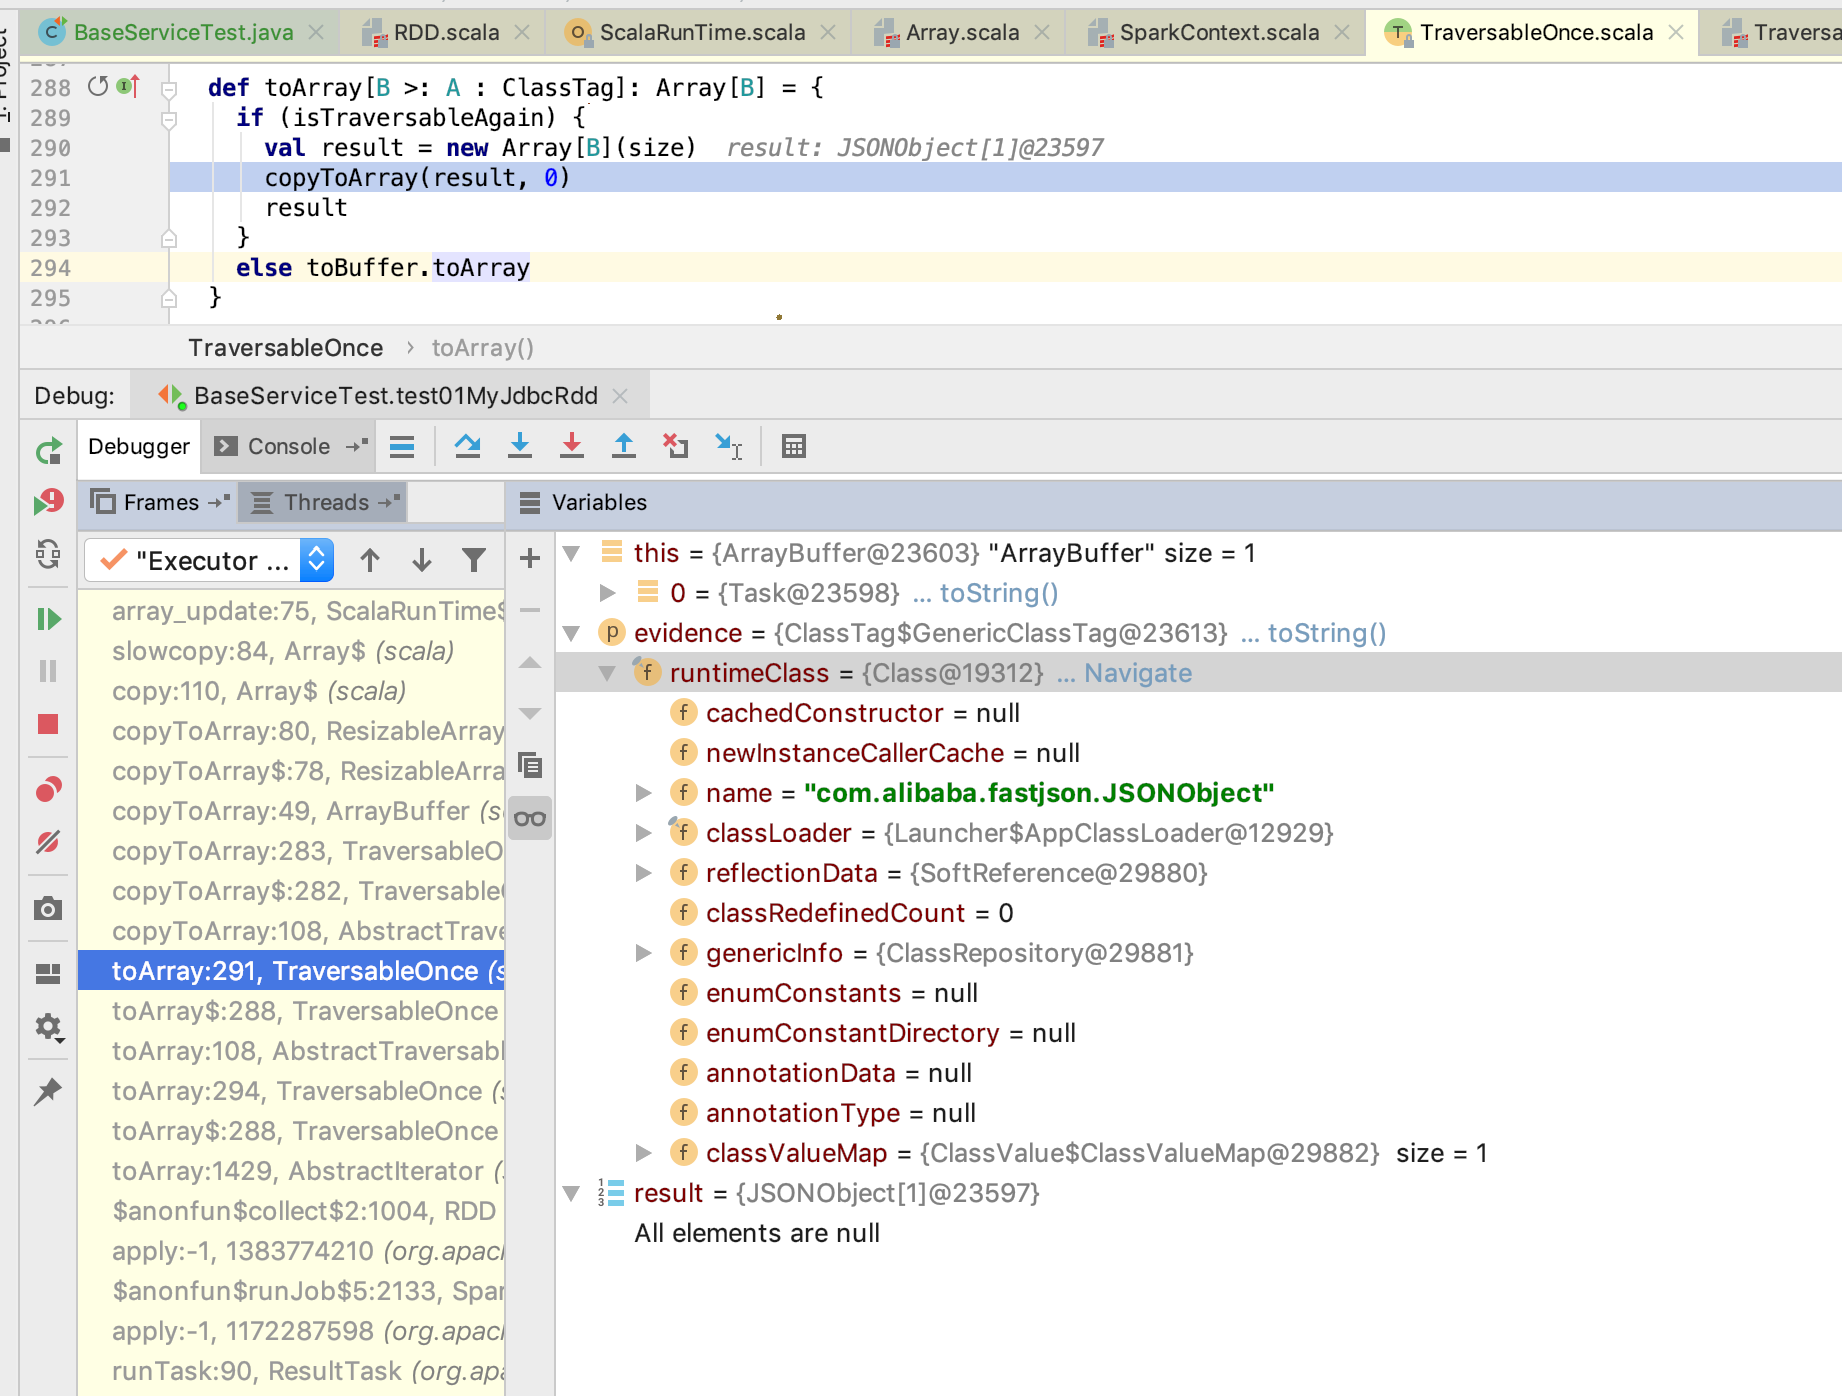
Task: Drop the current stack frame
Action: pos(676,446)
